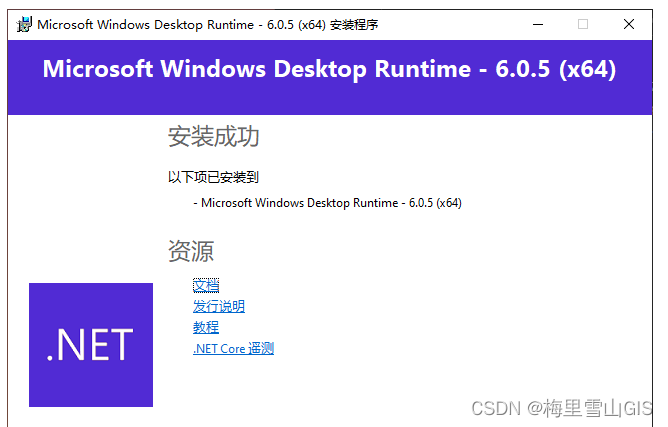Click the window title bar text
This screenshot has height=427, width=668.
pos(207,25)
